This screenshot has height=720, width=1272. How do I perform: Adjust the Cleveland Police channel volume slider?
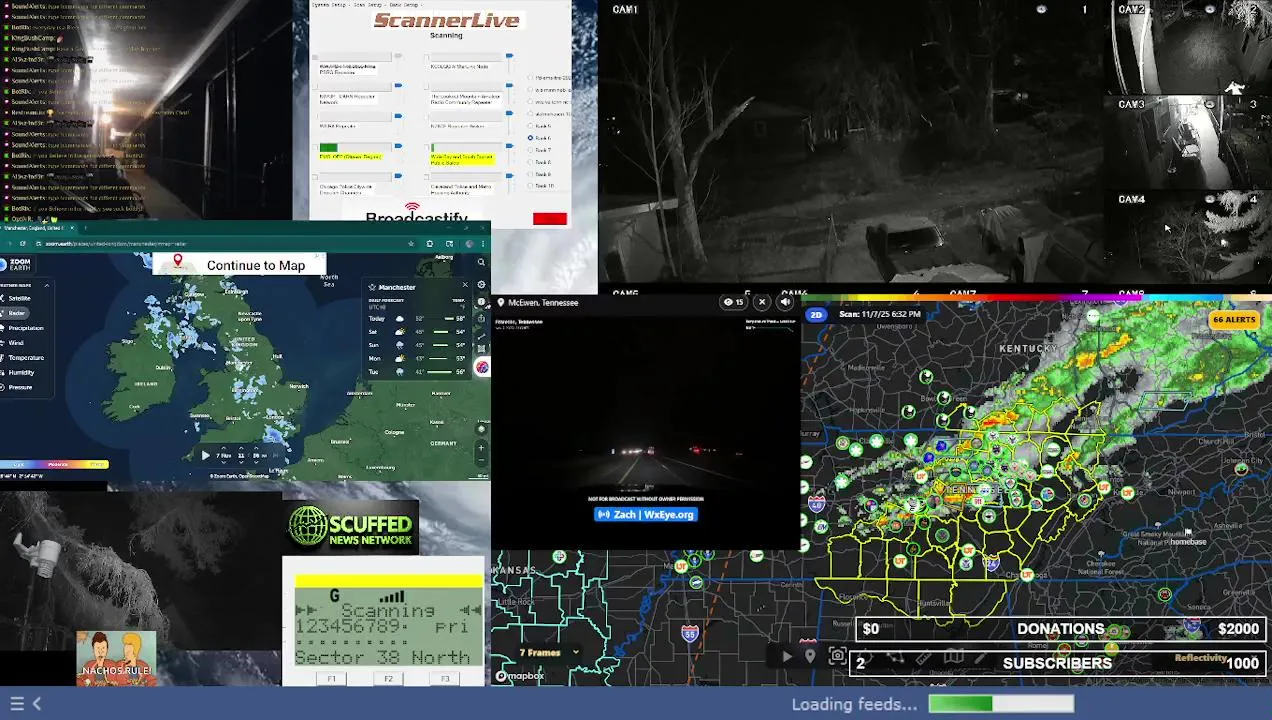click(x=509, y=177)
